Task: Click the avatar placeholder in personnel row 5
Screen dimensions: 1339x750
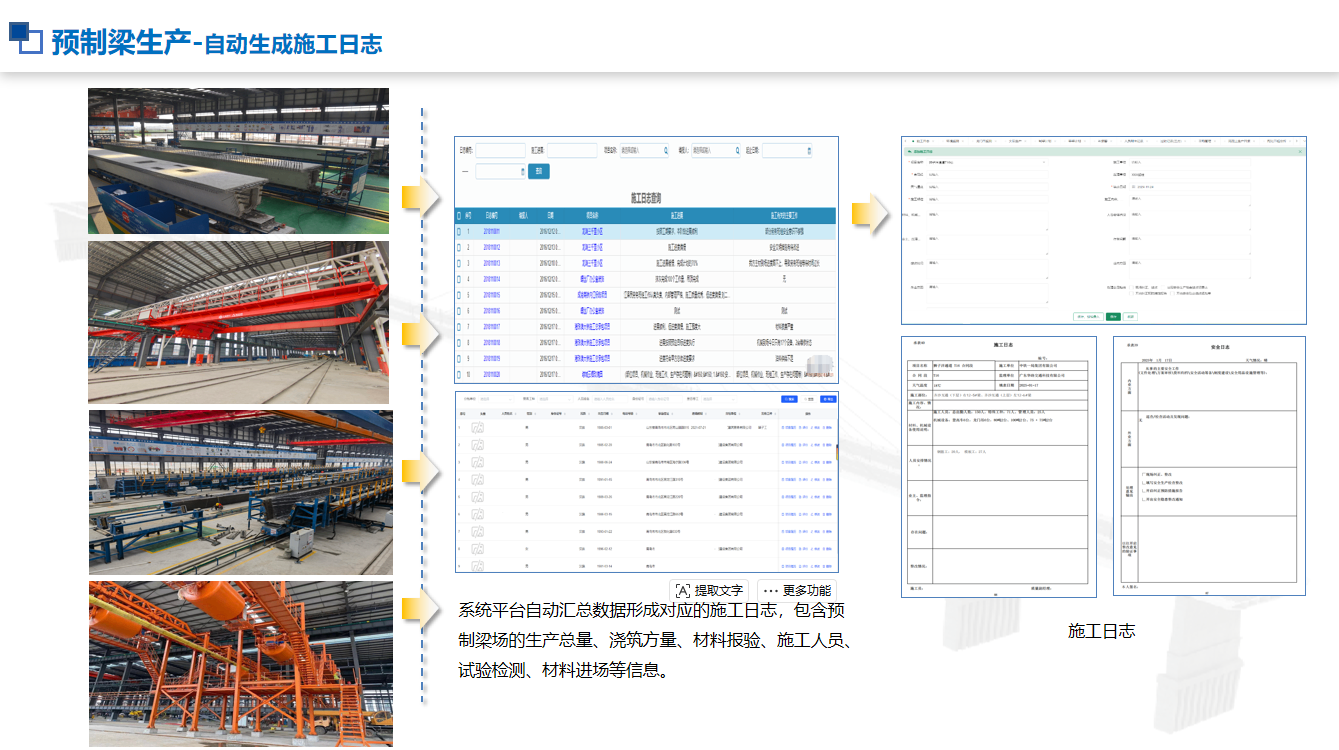Action: coord(478,497)
